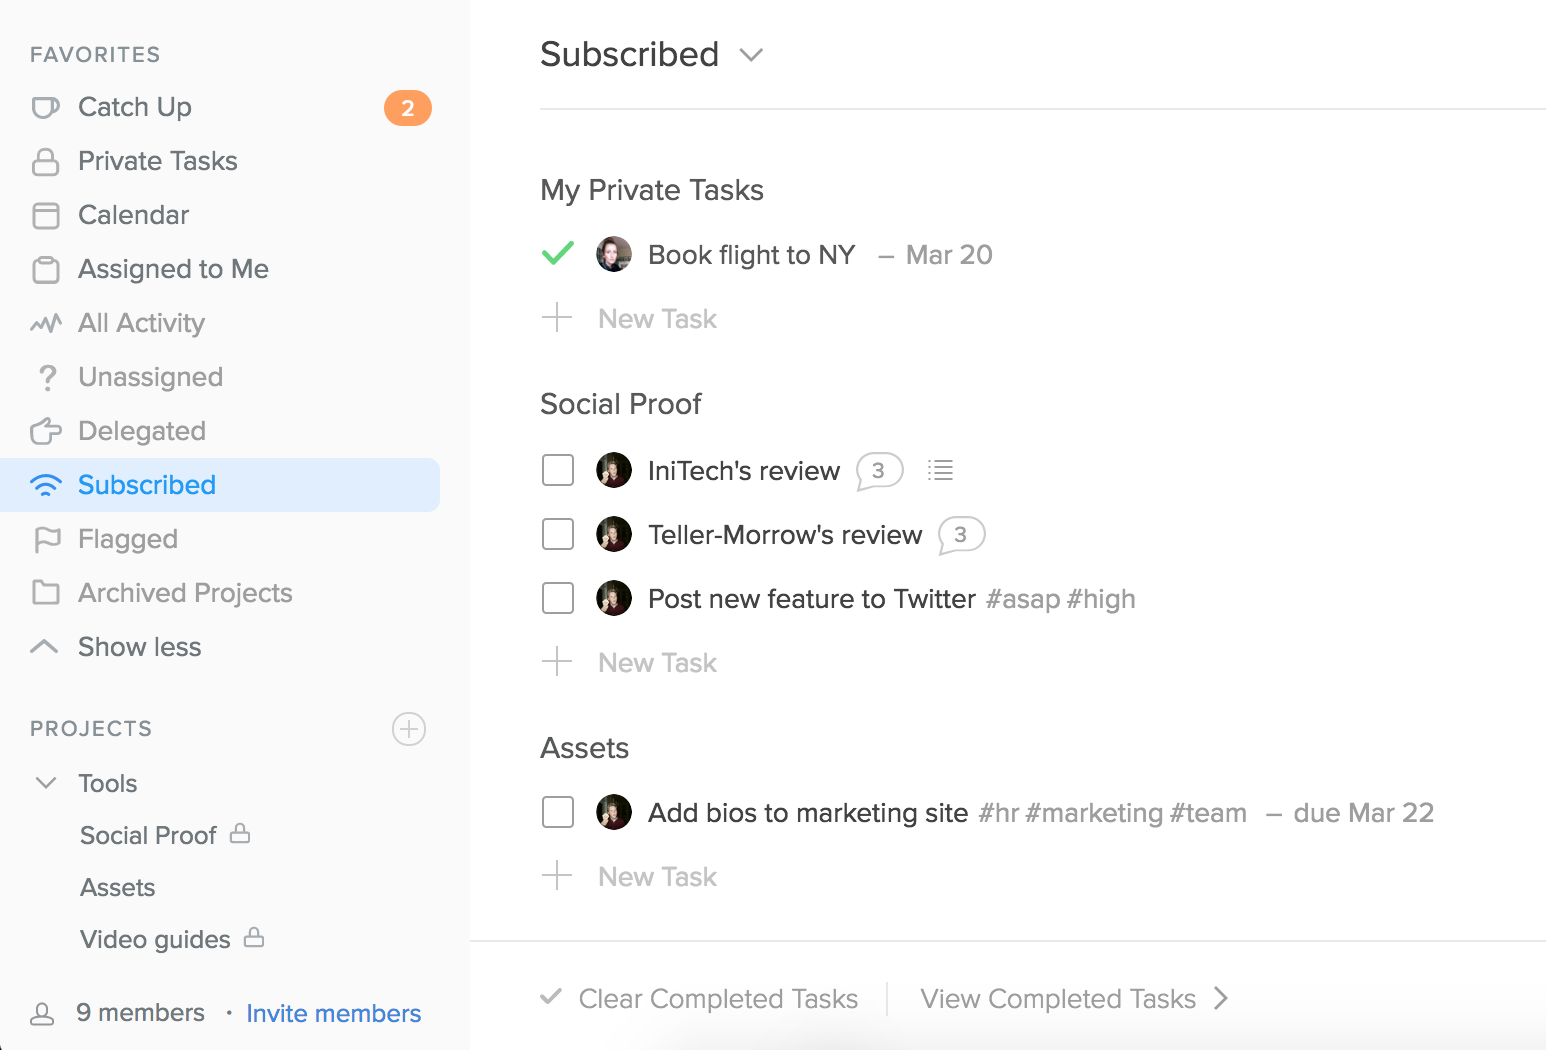Click lock icon next to Social Proof project
This screenshot has width=1546, height=1050.
tap(240, 833)
